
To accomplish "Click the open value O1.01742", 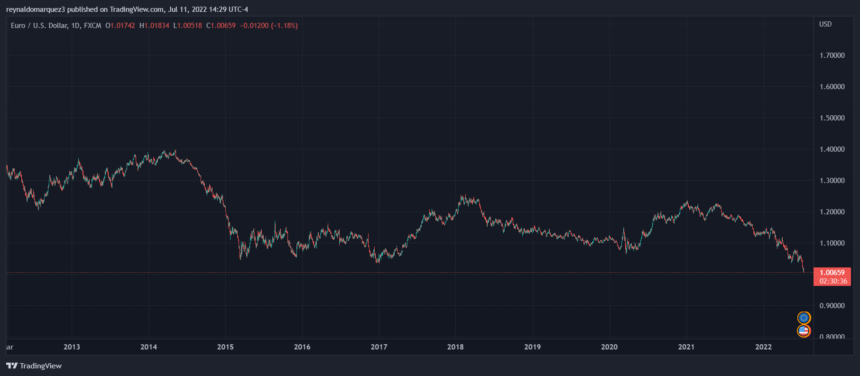I will tap(119, 25).
